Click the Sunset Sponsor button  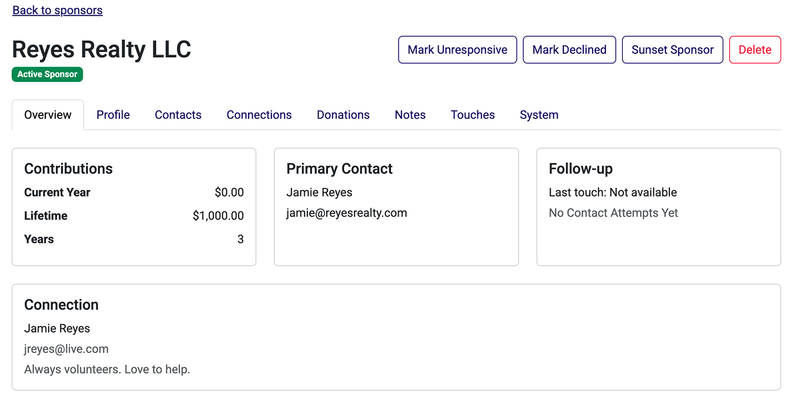tap(672, 49)
